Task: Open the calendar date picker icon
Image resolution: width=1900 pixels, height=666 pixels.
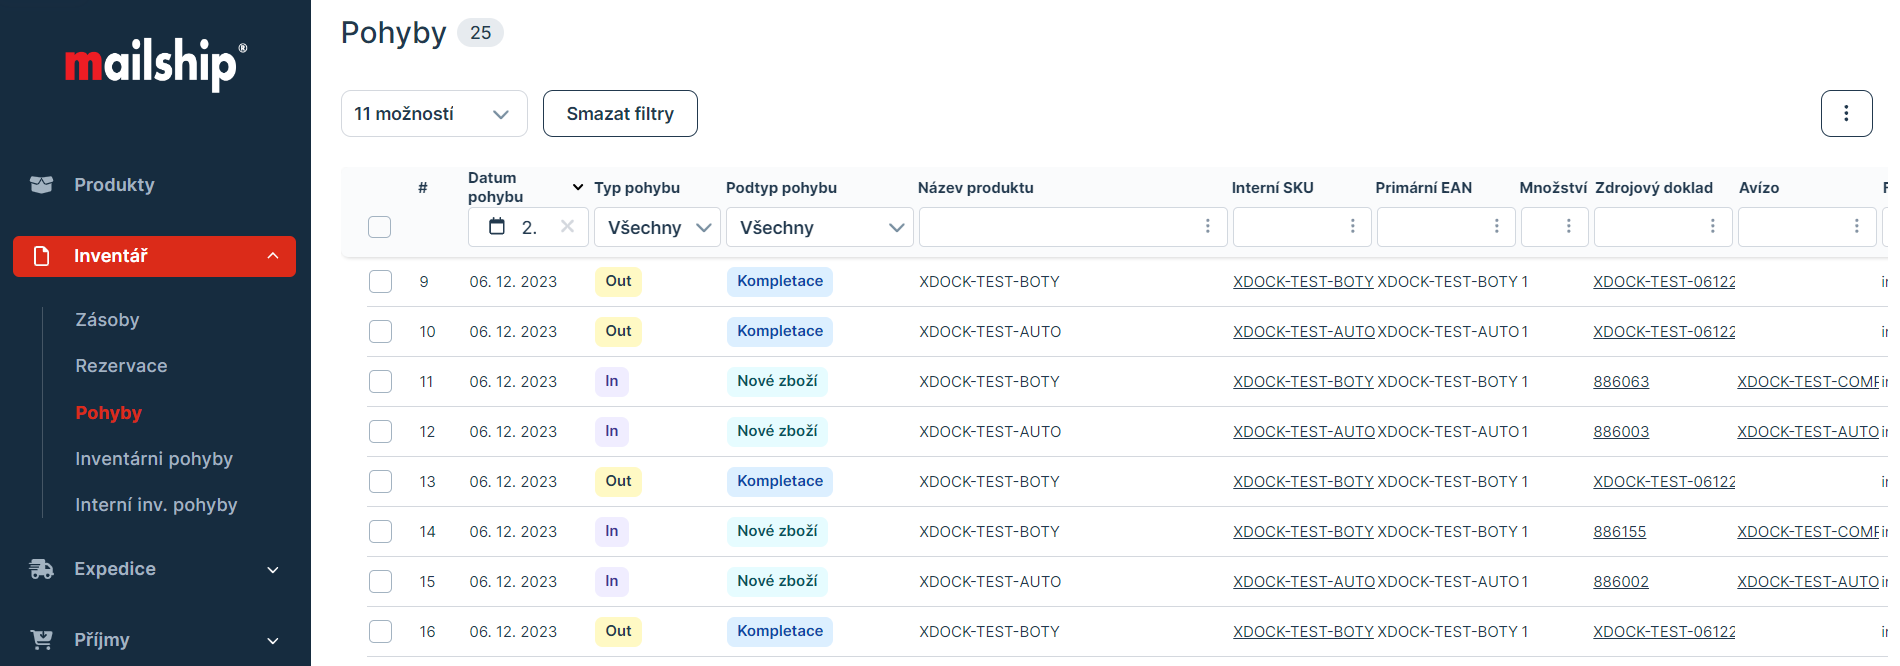Action: coord(496,226)
